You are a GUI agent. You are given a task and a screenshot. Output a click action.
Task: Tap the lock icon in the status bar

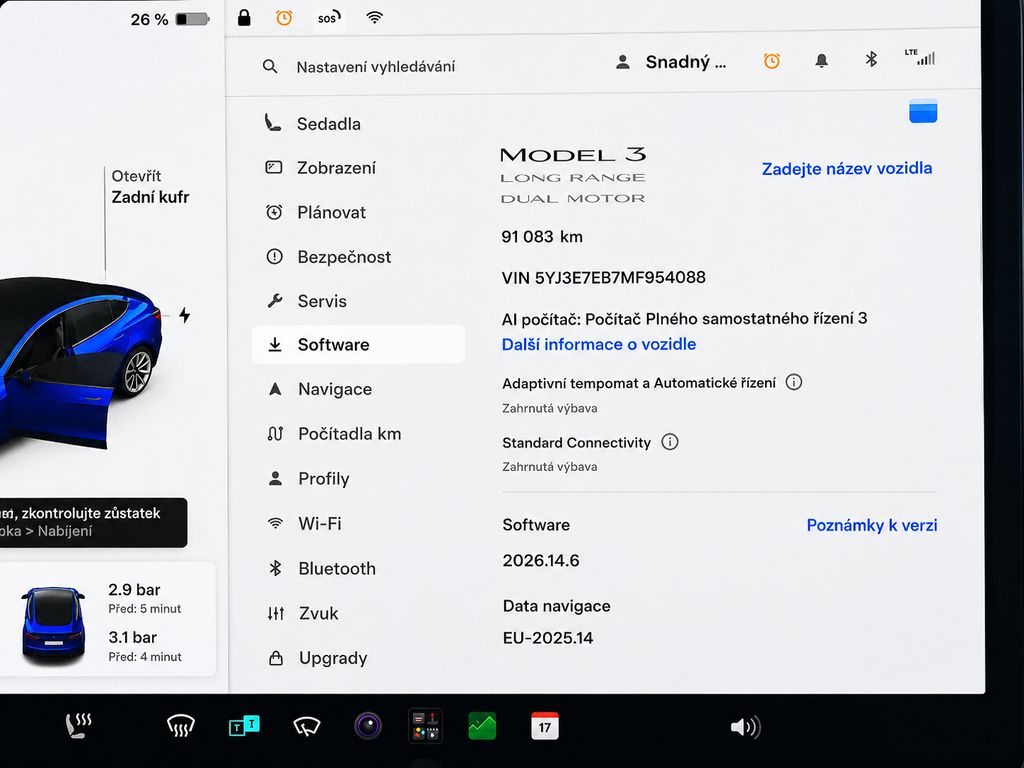244,18
